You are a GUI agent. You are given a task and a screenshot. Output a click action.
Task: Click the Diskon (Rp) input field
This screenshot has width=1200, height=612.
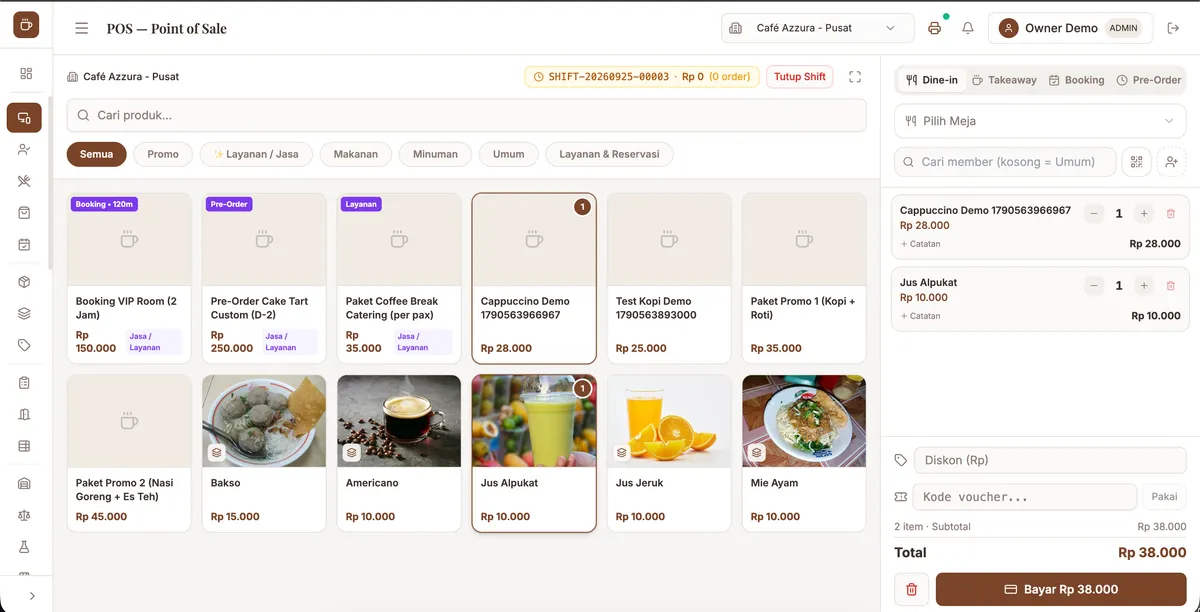(x=1050, y=460)
